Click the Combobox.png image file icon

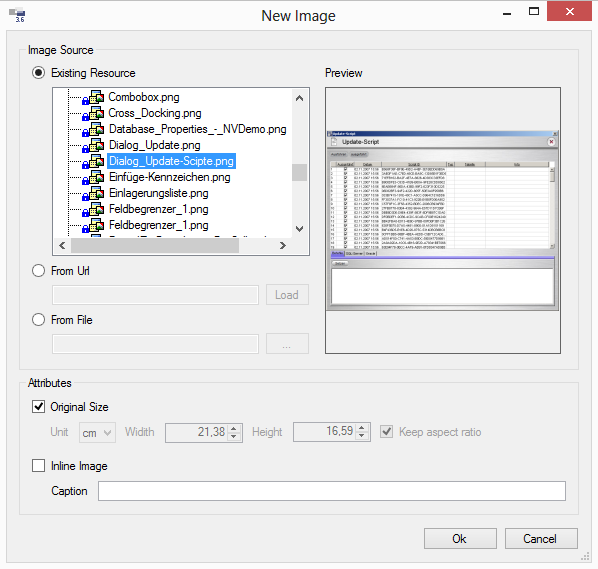pos(93,98)
